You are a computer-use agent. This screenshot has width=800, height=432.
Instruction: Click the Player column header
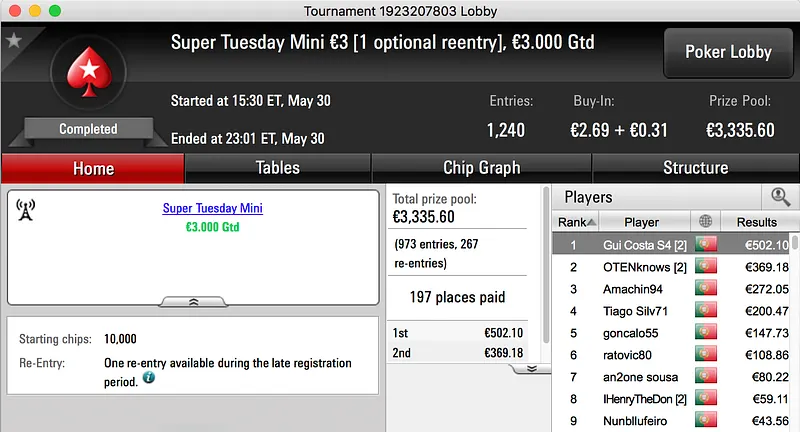[x=641, y=222]
